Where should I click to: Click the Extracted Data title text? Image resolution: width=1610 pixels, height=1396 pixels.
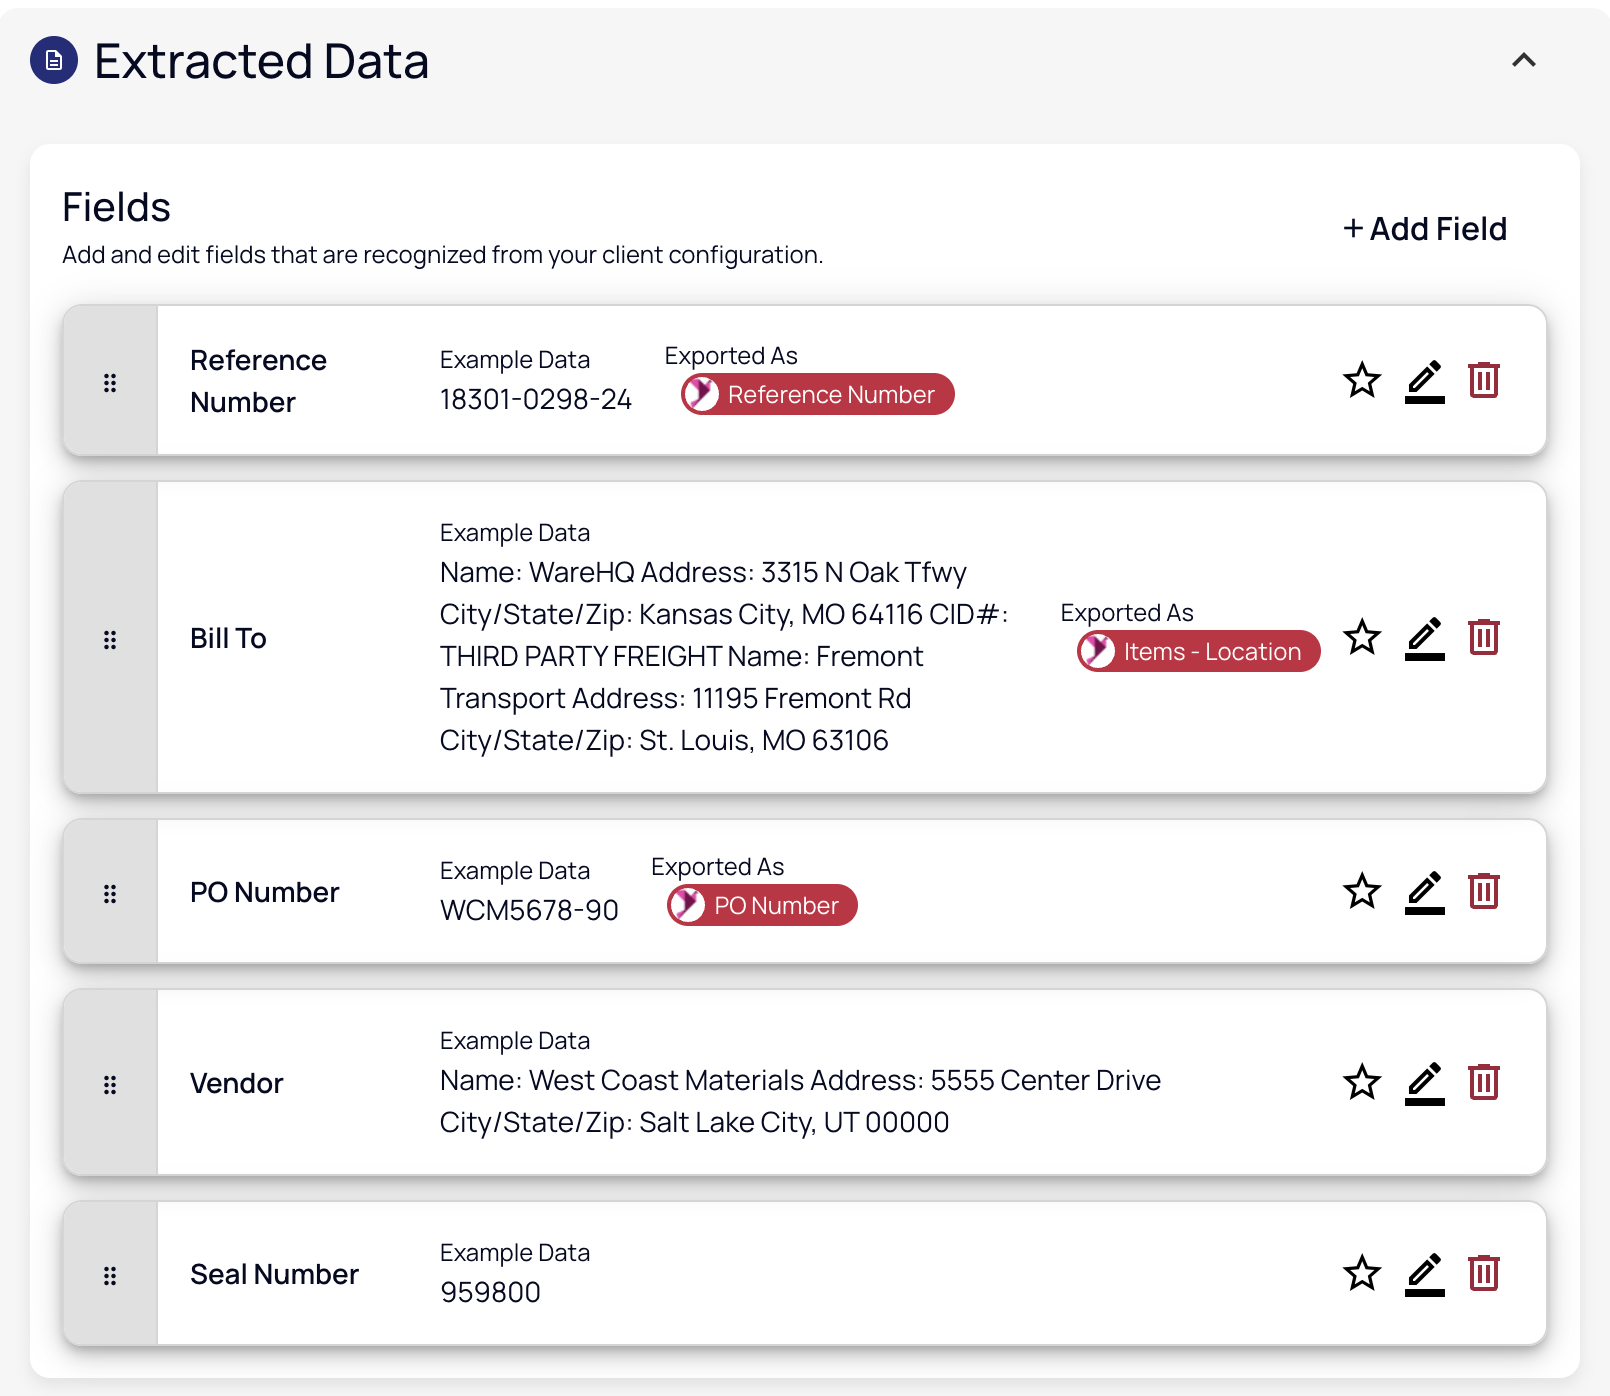tap(262, 61)
